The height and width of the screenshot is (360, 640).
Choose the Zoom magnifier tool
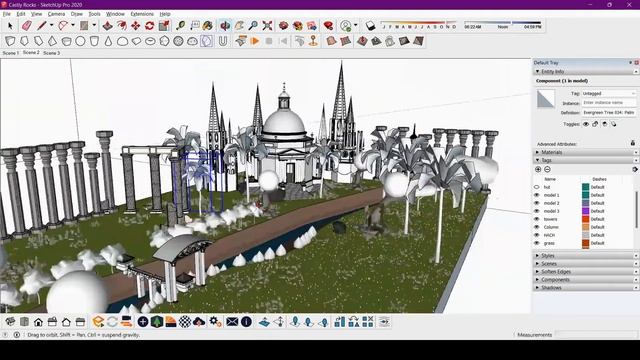[253, 26]
